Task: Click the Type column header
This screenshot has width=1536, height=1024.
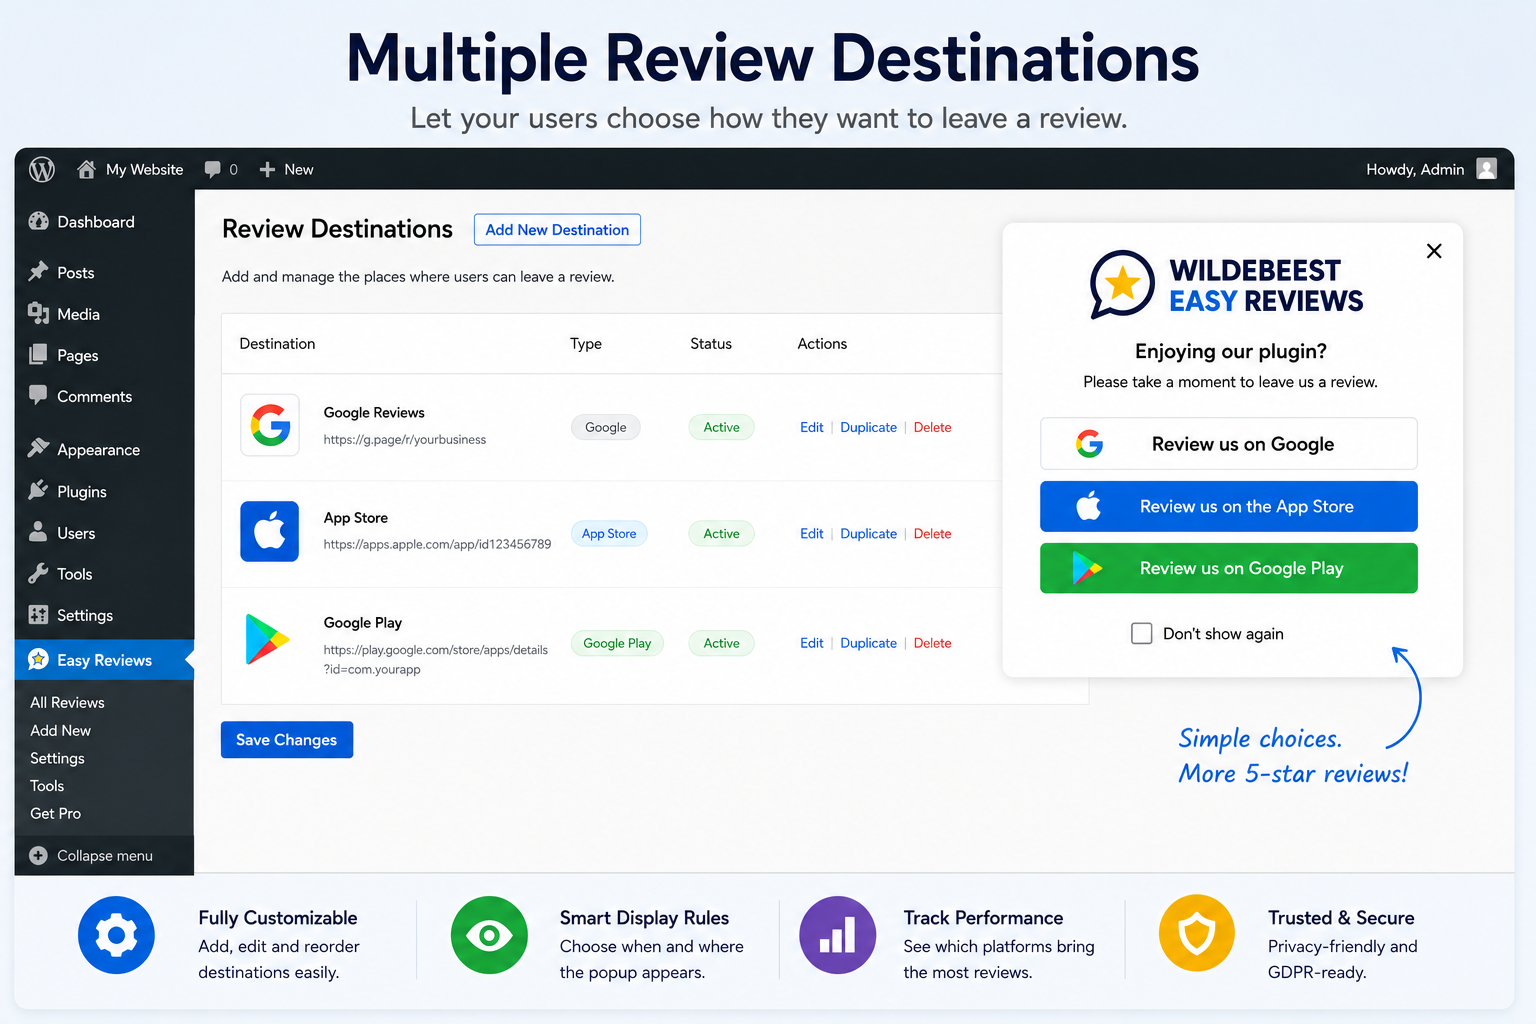Action: tap(586, 344)
